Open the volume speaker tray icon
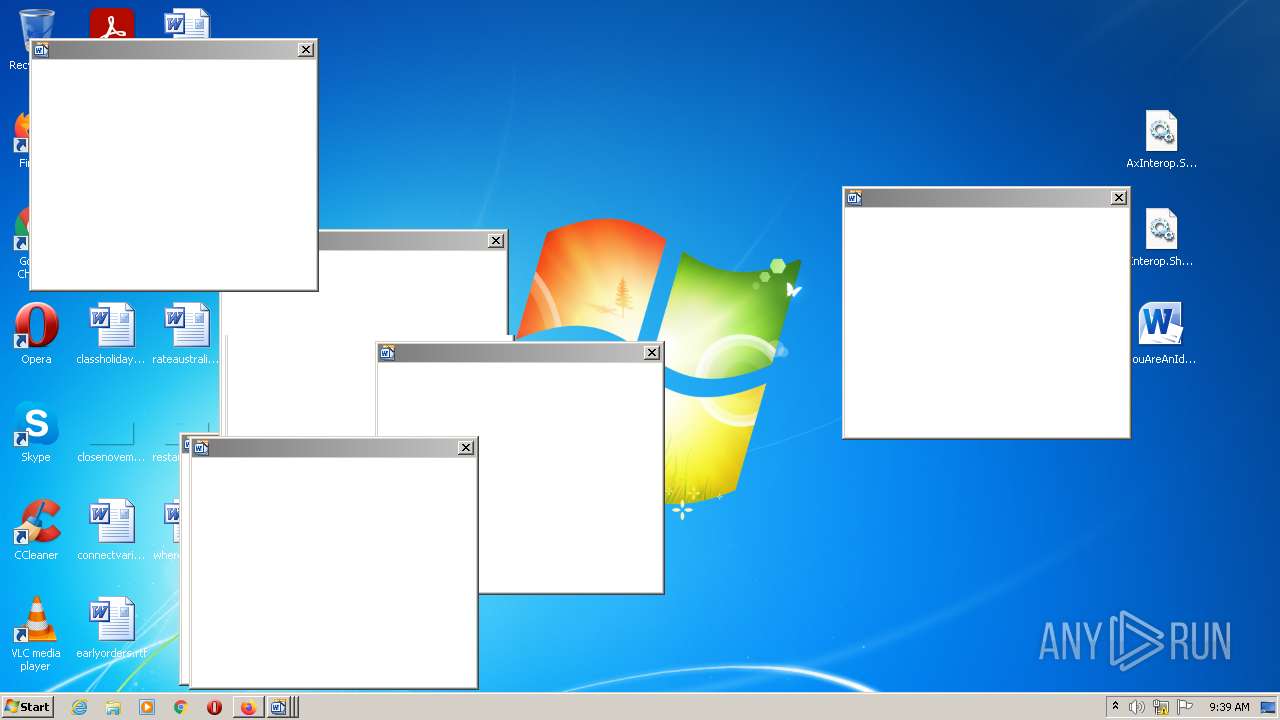 click(x=1137, y=707)
